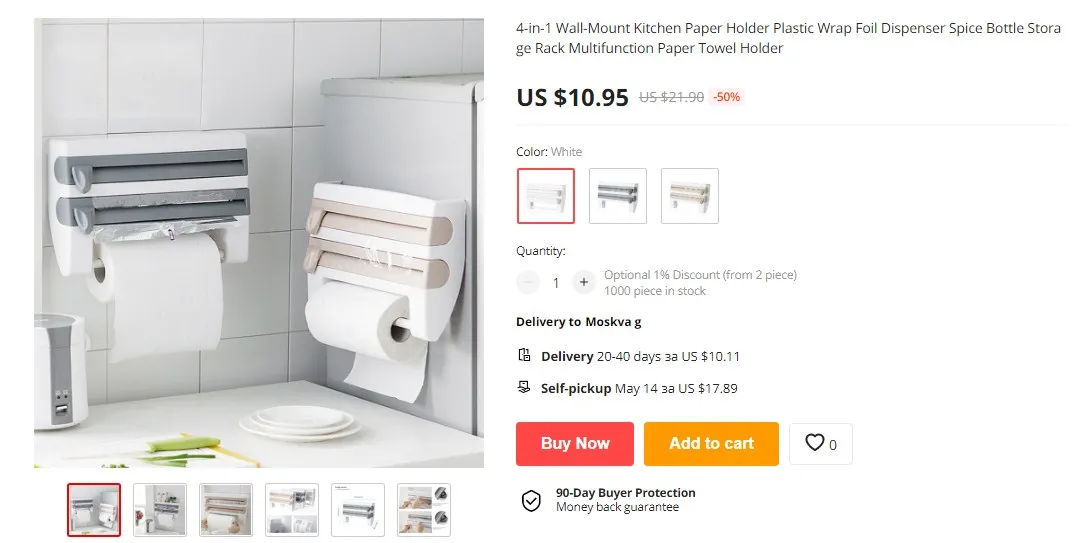The width and height of the screenshot is (1075, 543).
Task: Select the beige color variant swatch
Action: [690, 196]
